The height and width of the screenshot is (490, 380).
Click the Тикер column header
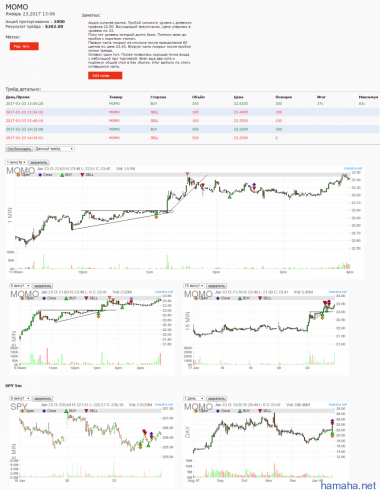click(115, 97)
